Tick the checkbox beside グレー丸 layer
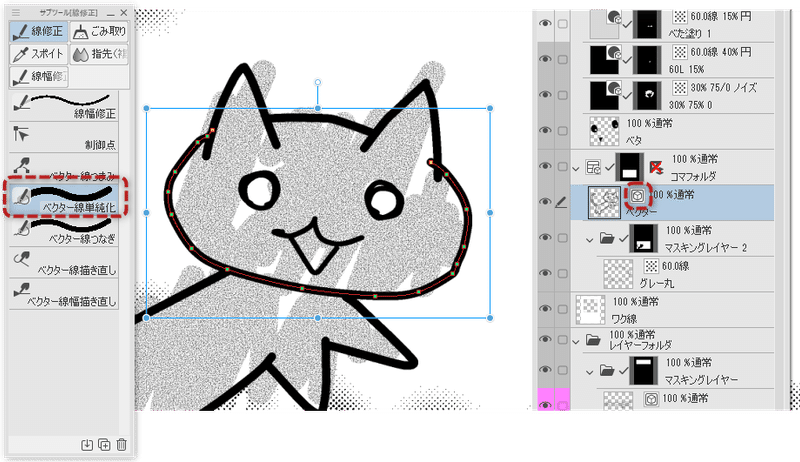The image size is (800, 462). (562, 273)
